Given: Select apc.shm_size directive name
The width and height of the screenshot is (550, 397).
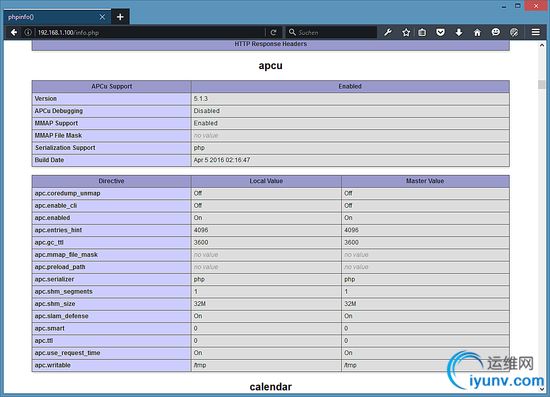Looking at the screenshot, I should (55, 304).
